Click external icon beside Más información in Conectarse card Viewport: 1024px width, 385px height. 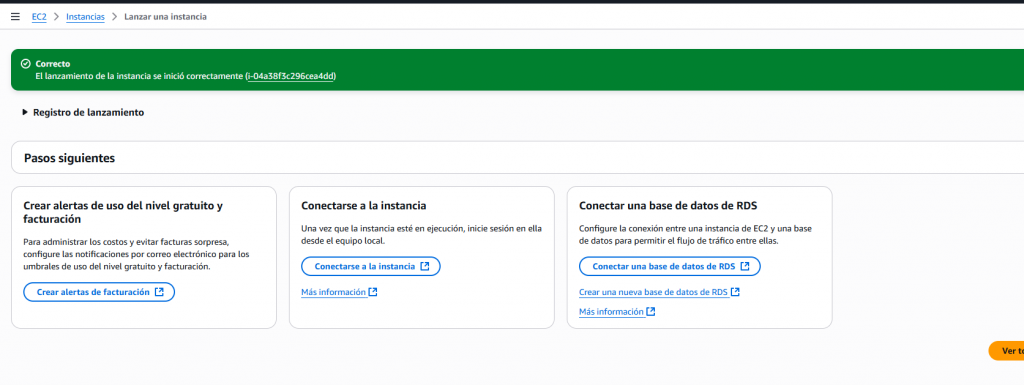pyautogui.click(x=373, y=292)
